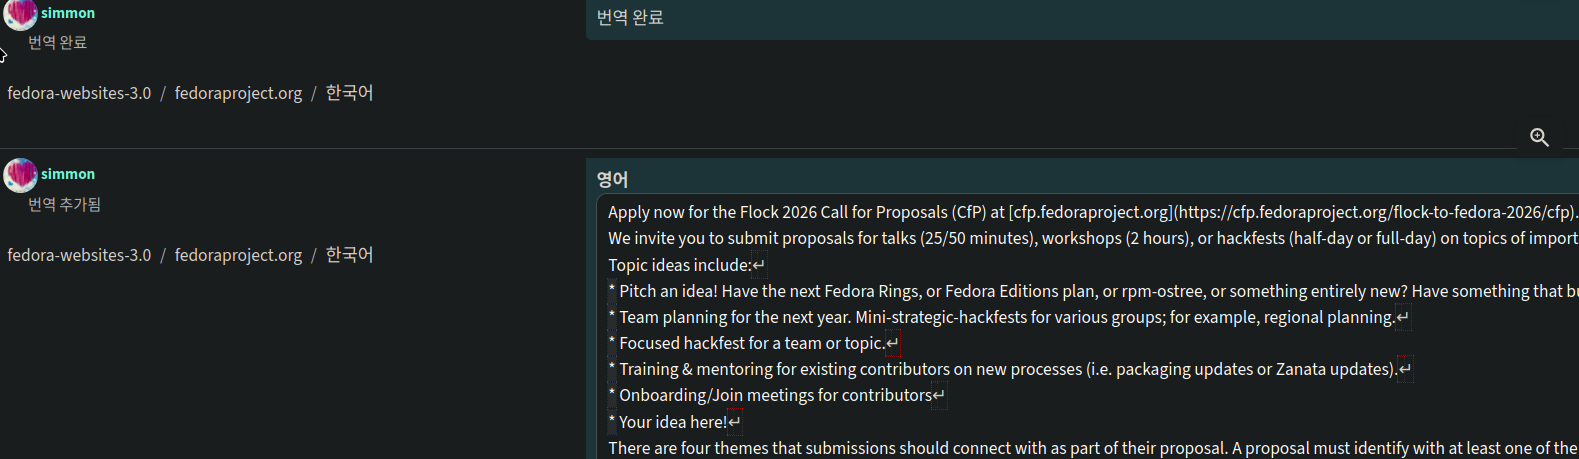Click the 번역 추가됨 action label
Viewport: 1579px width, 459px height.
point(64,204)
